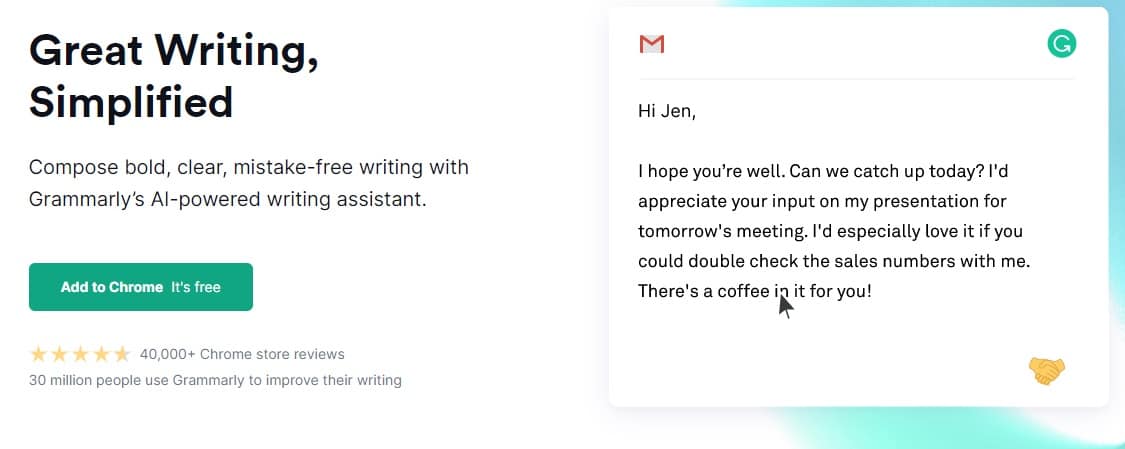The image size is (1125, 449).
Task: Open the 40,000+ Chrome store reviews text
Action: [x=242, y=354]
